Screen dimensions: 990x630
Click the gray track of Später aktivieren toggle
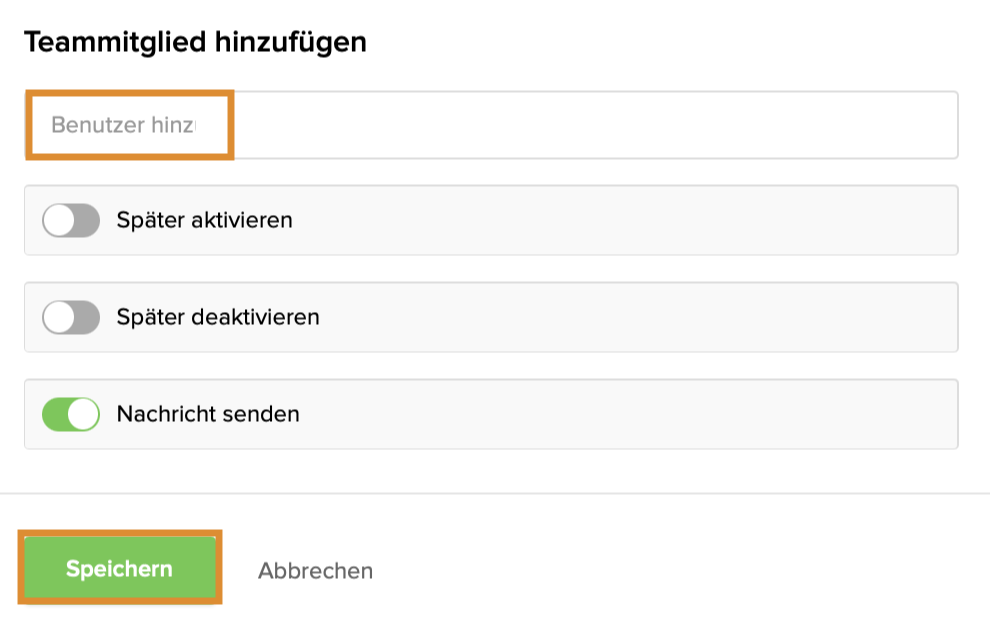(87, 220)
